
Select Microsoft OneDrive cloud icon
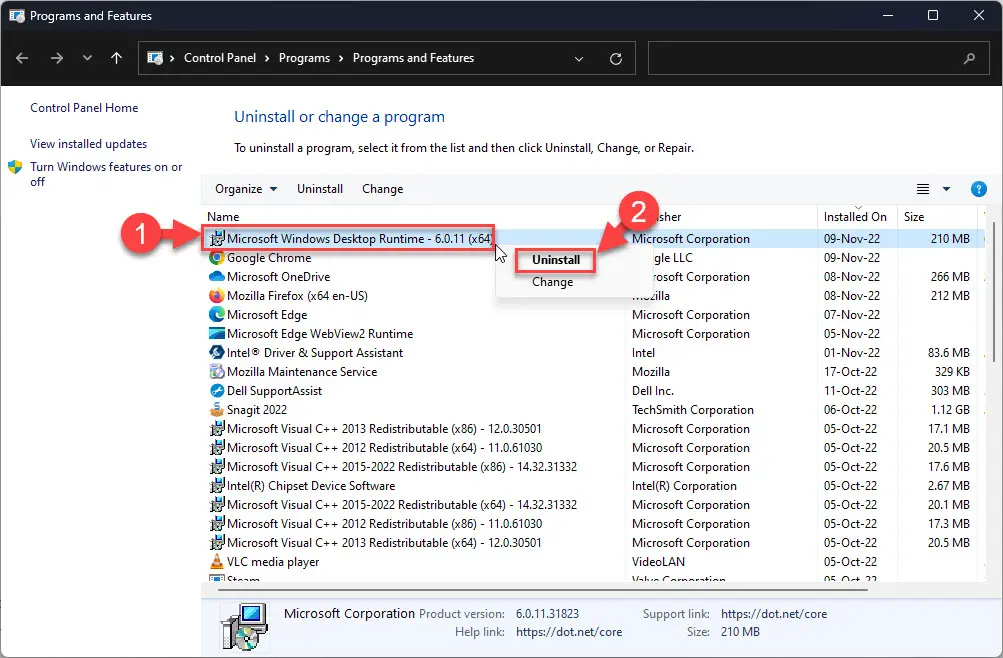[217, 277]
